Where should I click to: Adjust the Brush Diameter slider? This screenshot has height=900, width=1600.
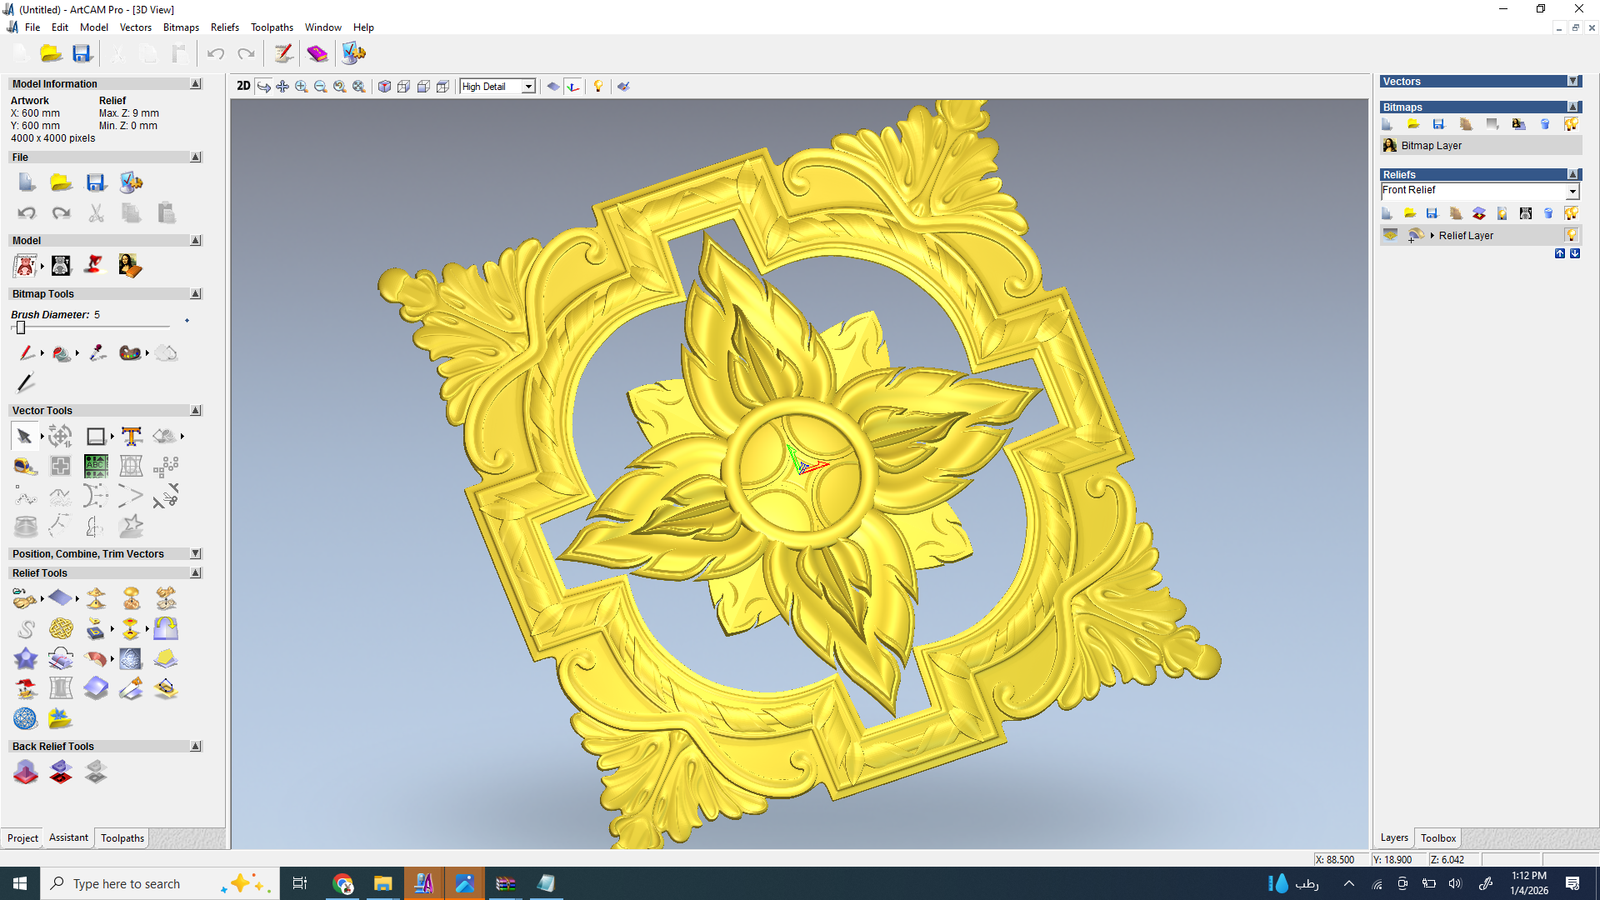click(x=20, y=327)
